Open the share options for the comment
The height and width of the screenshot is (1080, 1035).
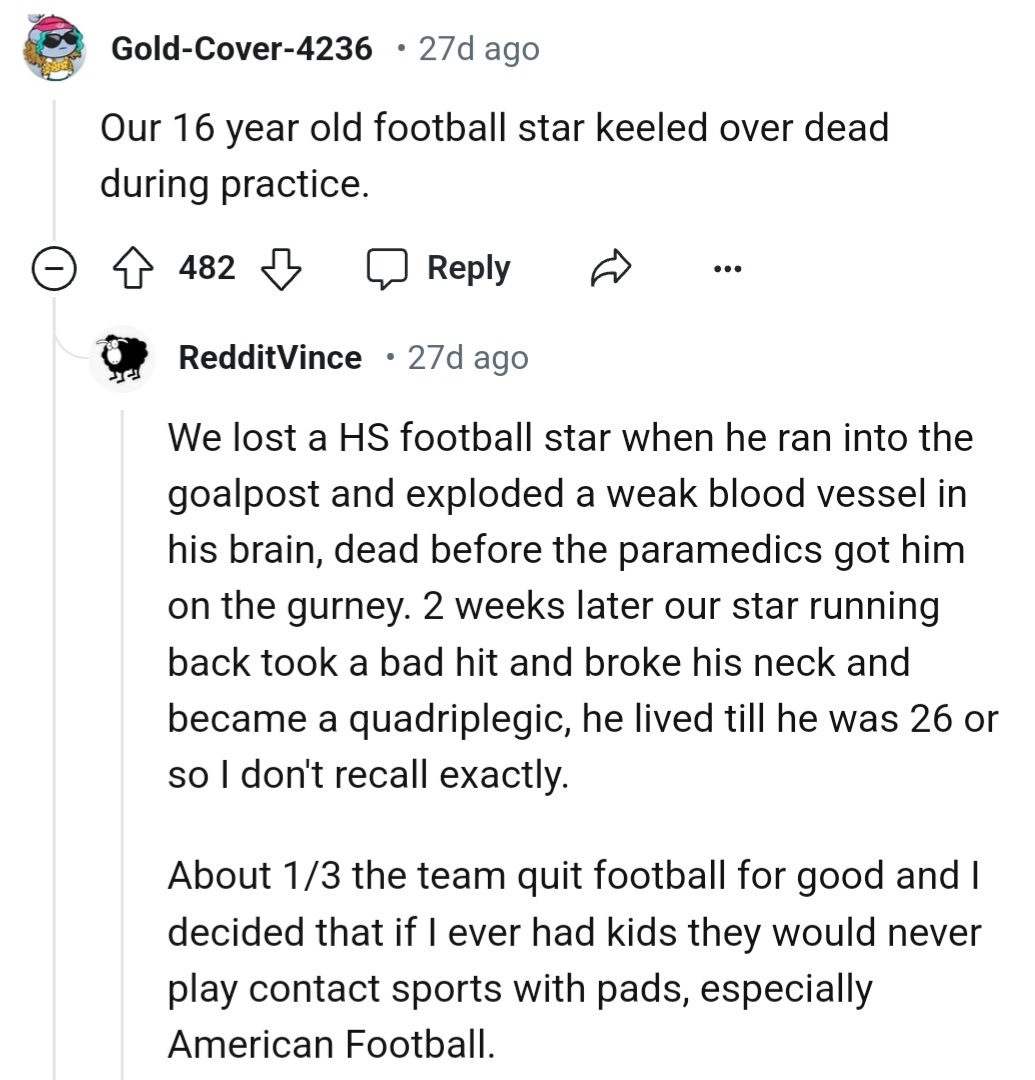click(611, 267)
